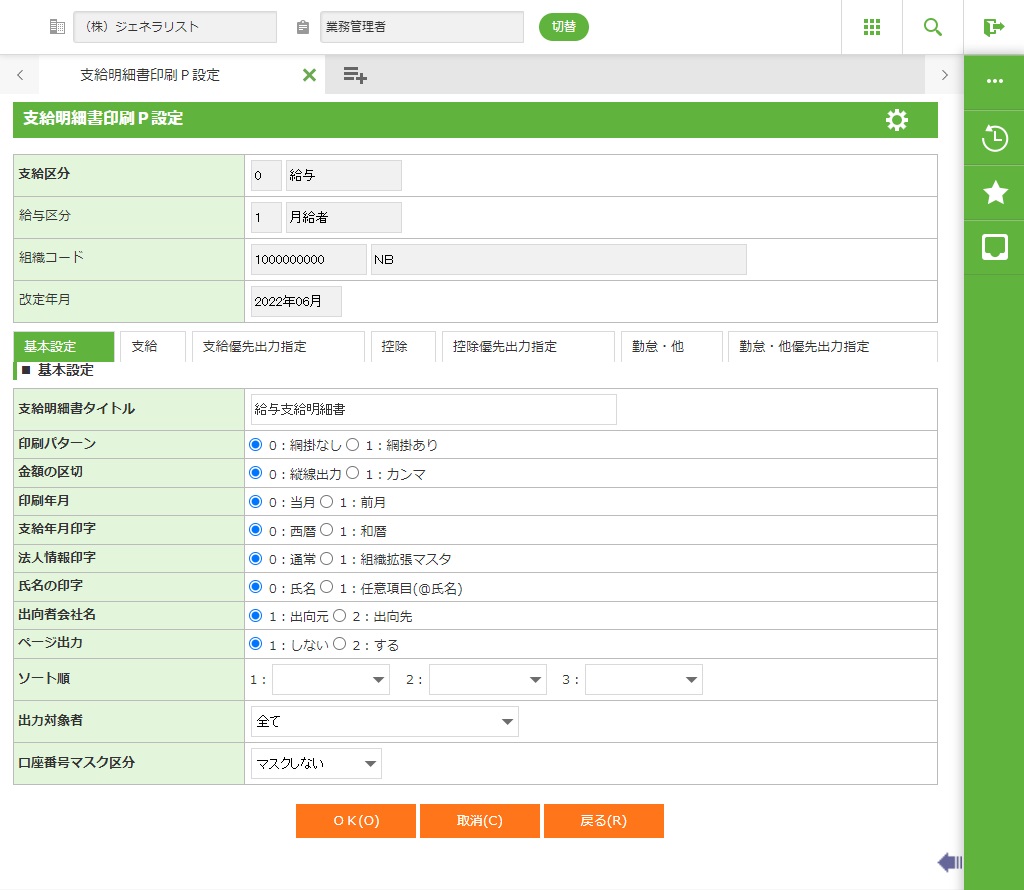The height and width of the screenshot is (890, 1024).
Task: Open the inbox tray icon in sidebar
Action: [994, 247]
